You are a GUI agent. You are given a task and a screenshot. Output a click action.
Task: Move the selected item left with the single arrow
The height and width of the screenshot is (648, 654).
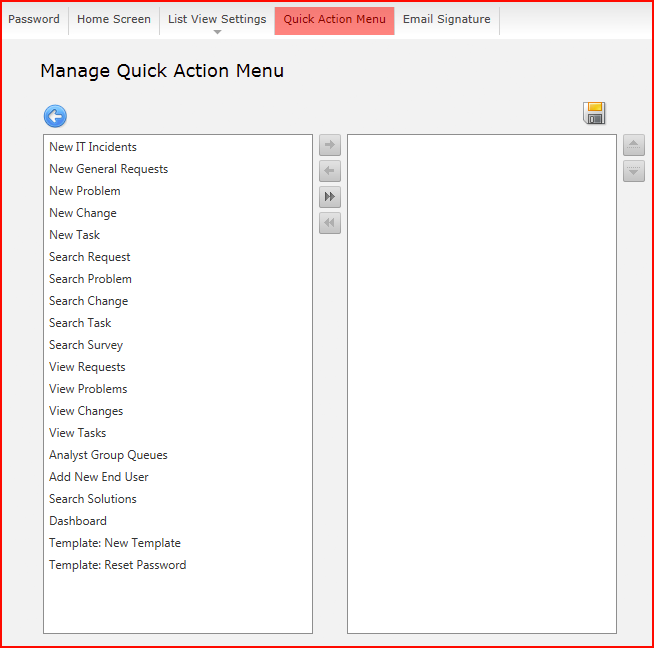click(x=330, y=171)
